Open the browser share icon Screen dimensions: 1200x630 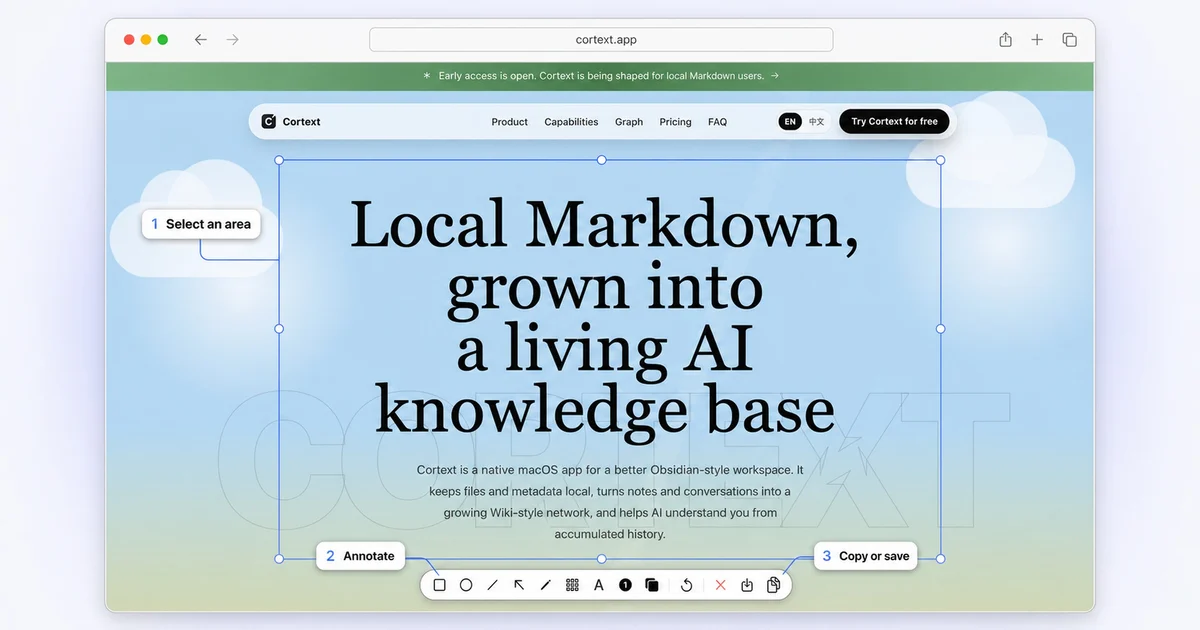tap(1005, 39)
